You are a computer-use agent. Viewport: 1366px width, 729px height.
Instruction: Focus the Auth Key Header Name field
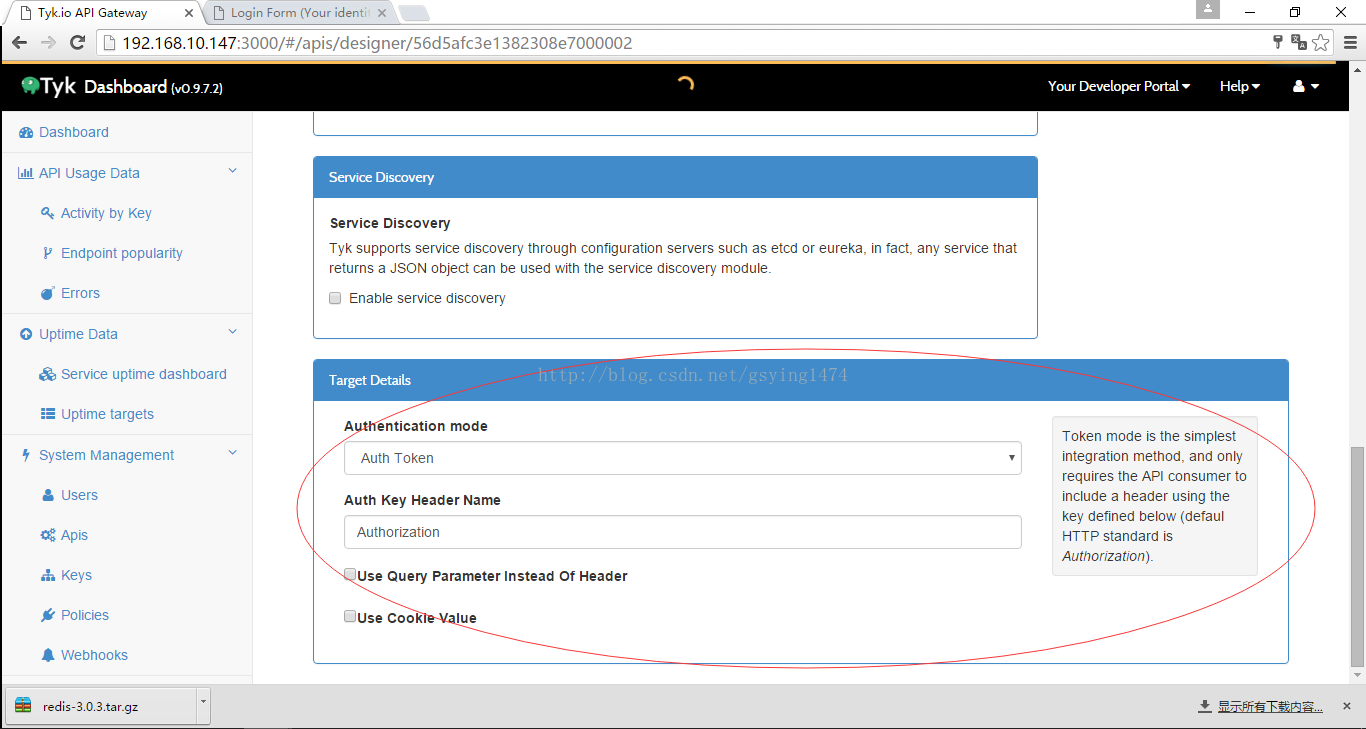pyautogui.click(x=683, y=532)
